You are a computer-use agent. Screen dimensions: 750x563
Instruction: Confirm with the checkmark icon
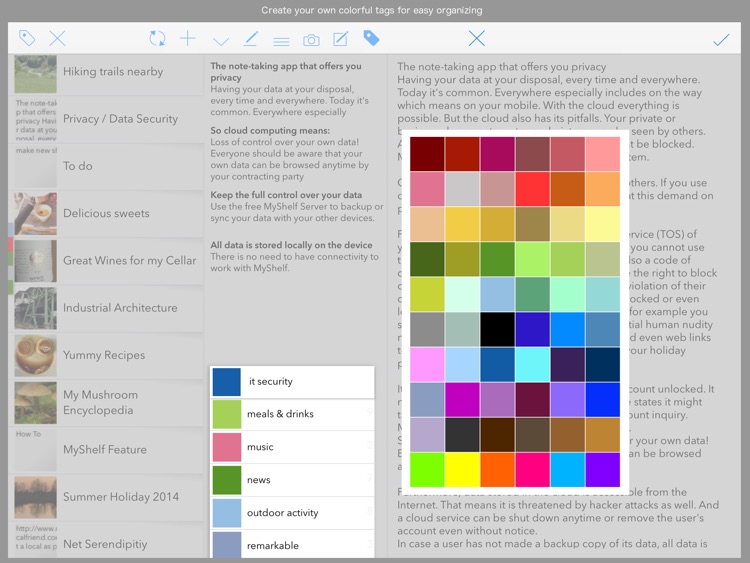pos(721,40)
